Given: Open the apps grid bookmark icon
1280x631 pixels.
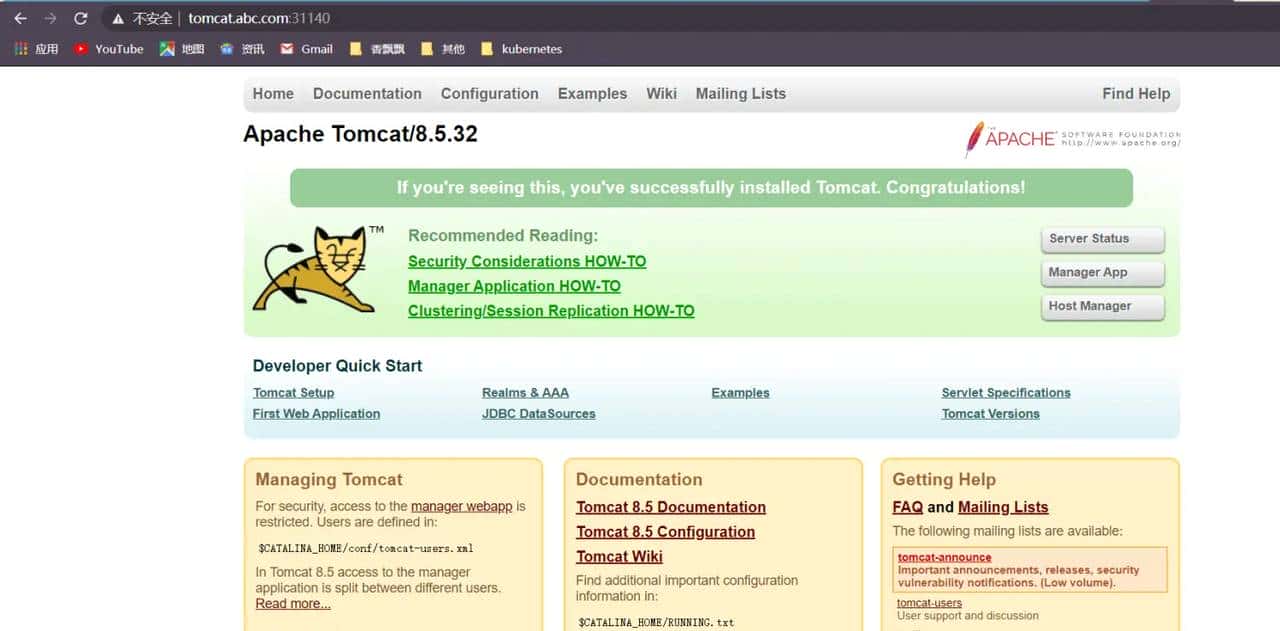Looking at the screenshot, I should (21, 48).
